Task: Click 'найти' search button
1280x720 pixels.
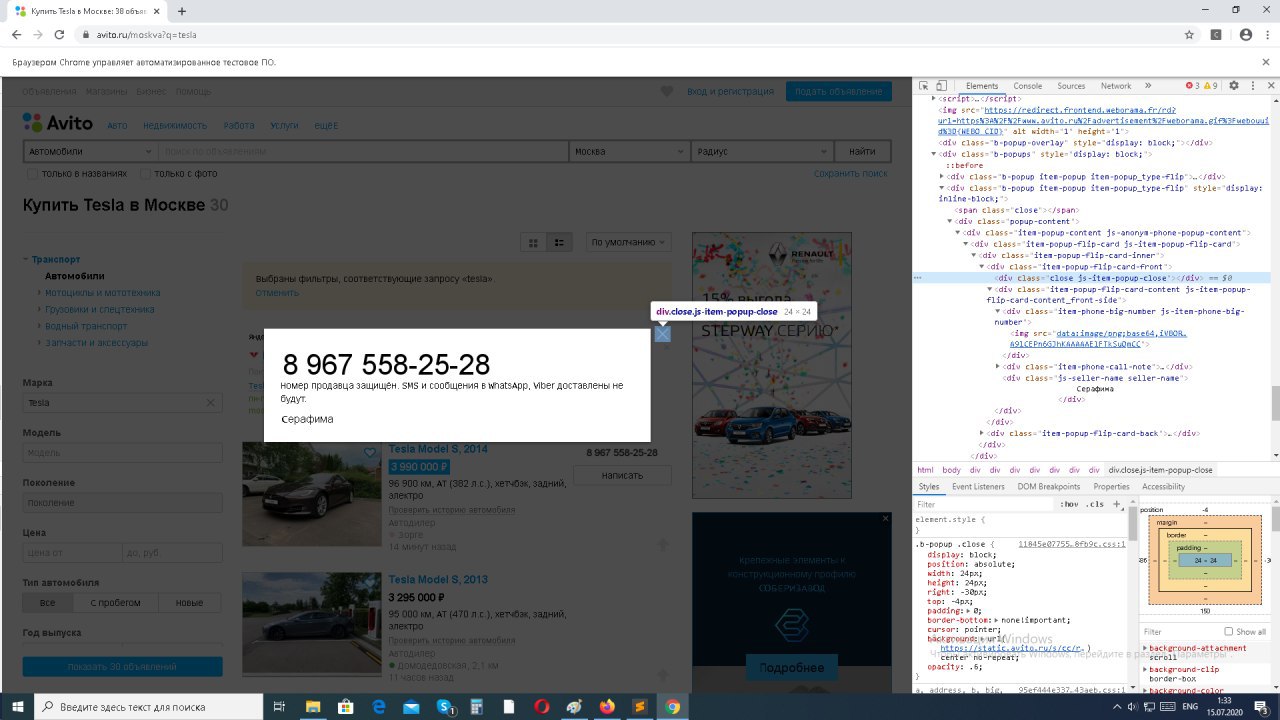Action: click(862, 151)
